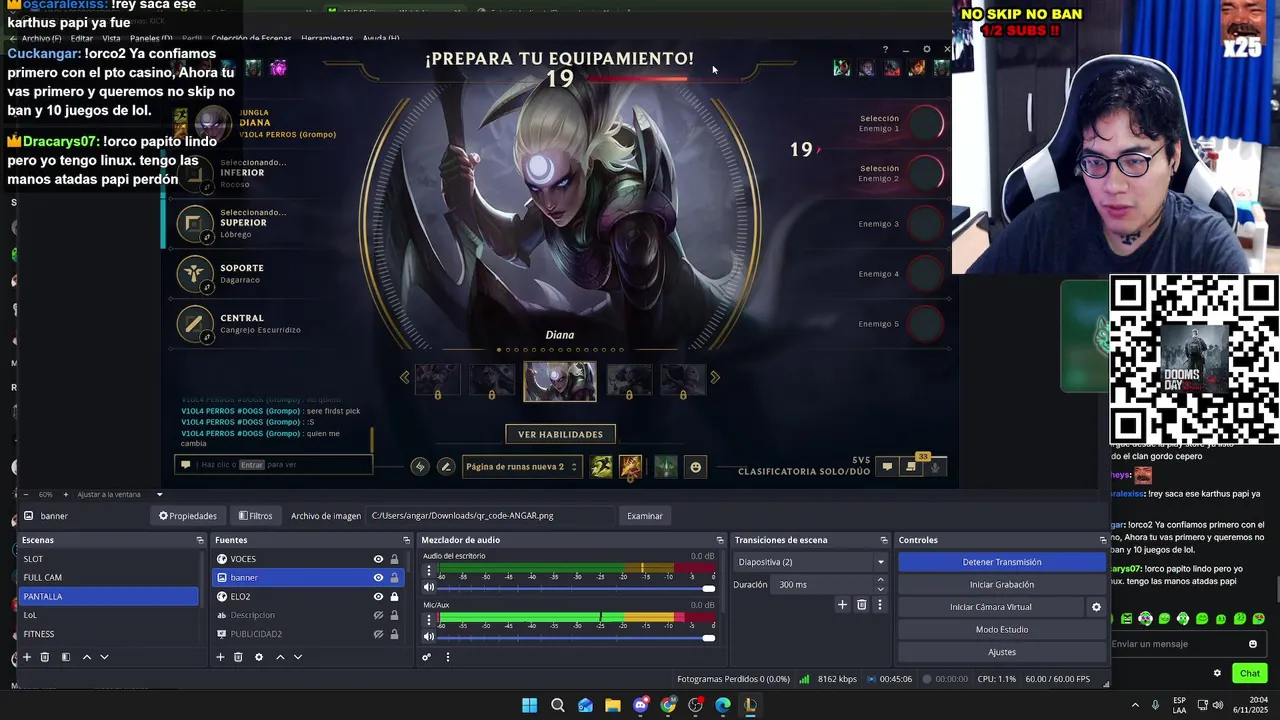Open the chat settings gear beside Chat button
This screenshot has height=720, width=1280.
tap(1217, 673)
